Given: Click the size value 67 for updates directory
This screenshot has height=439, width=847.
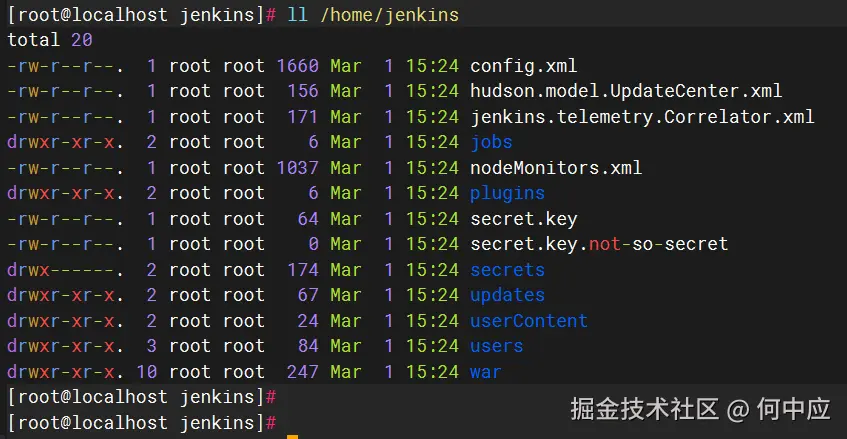Looking at the screenshot, I should [x=308, y=295].
